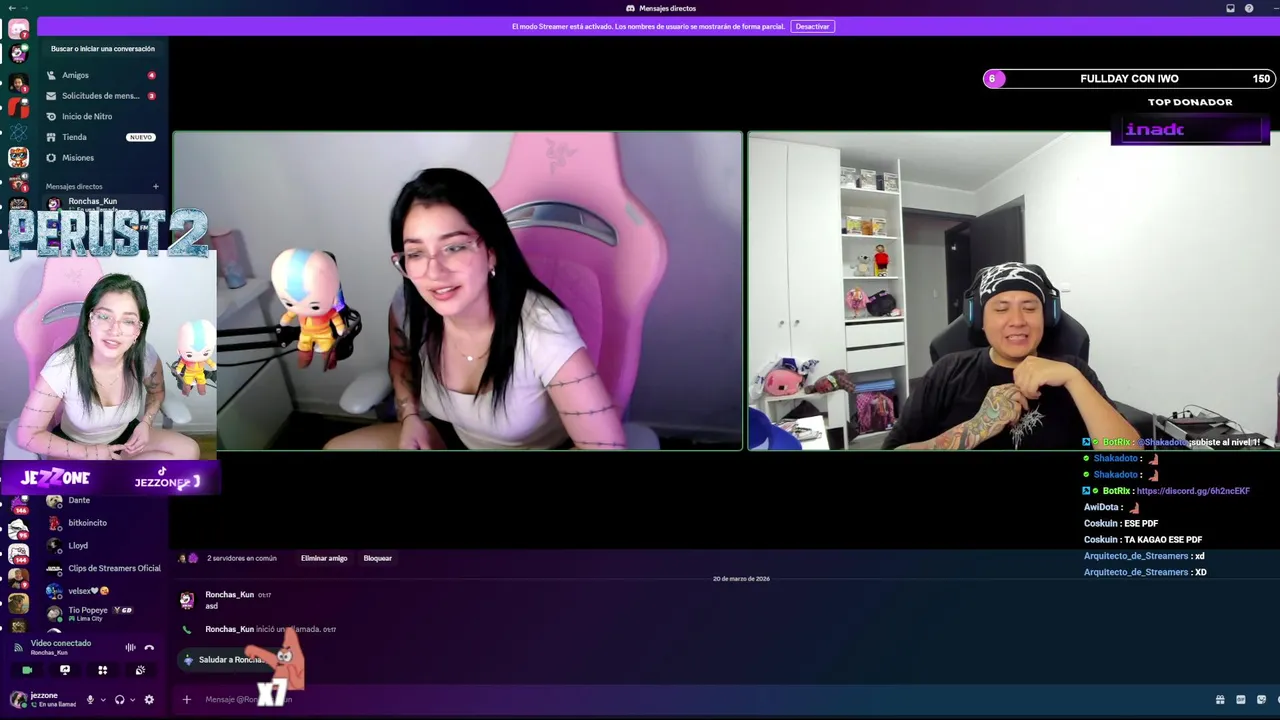
Task: Deafen with the headphones icon
Action: tap(119, 699)
